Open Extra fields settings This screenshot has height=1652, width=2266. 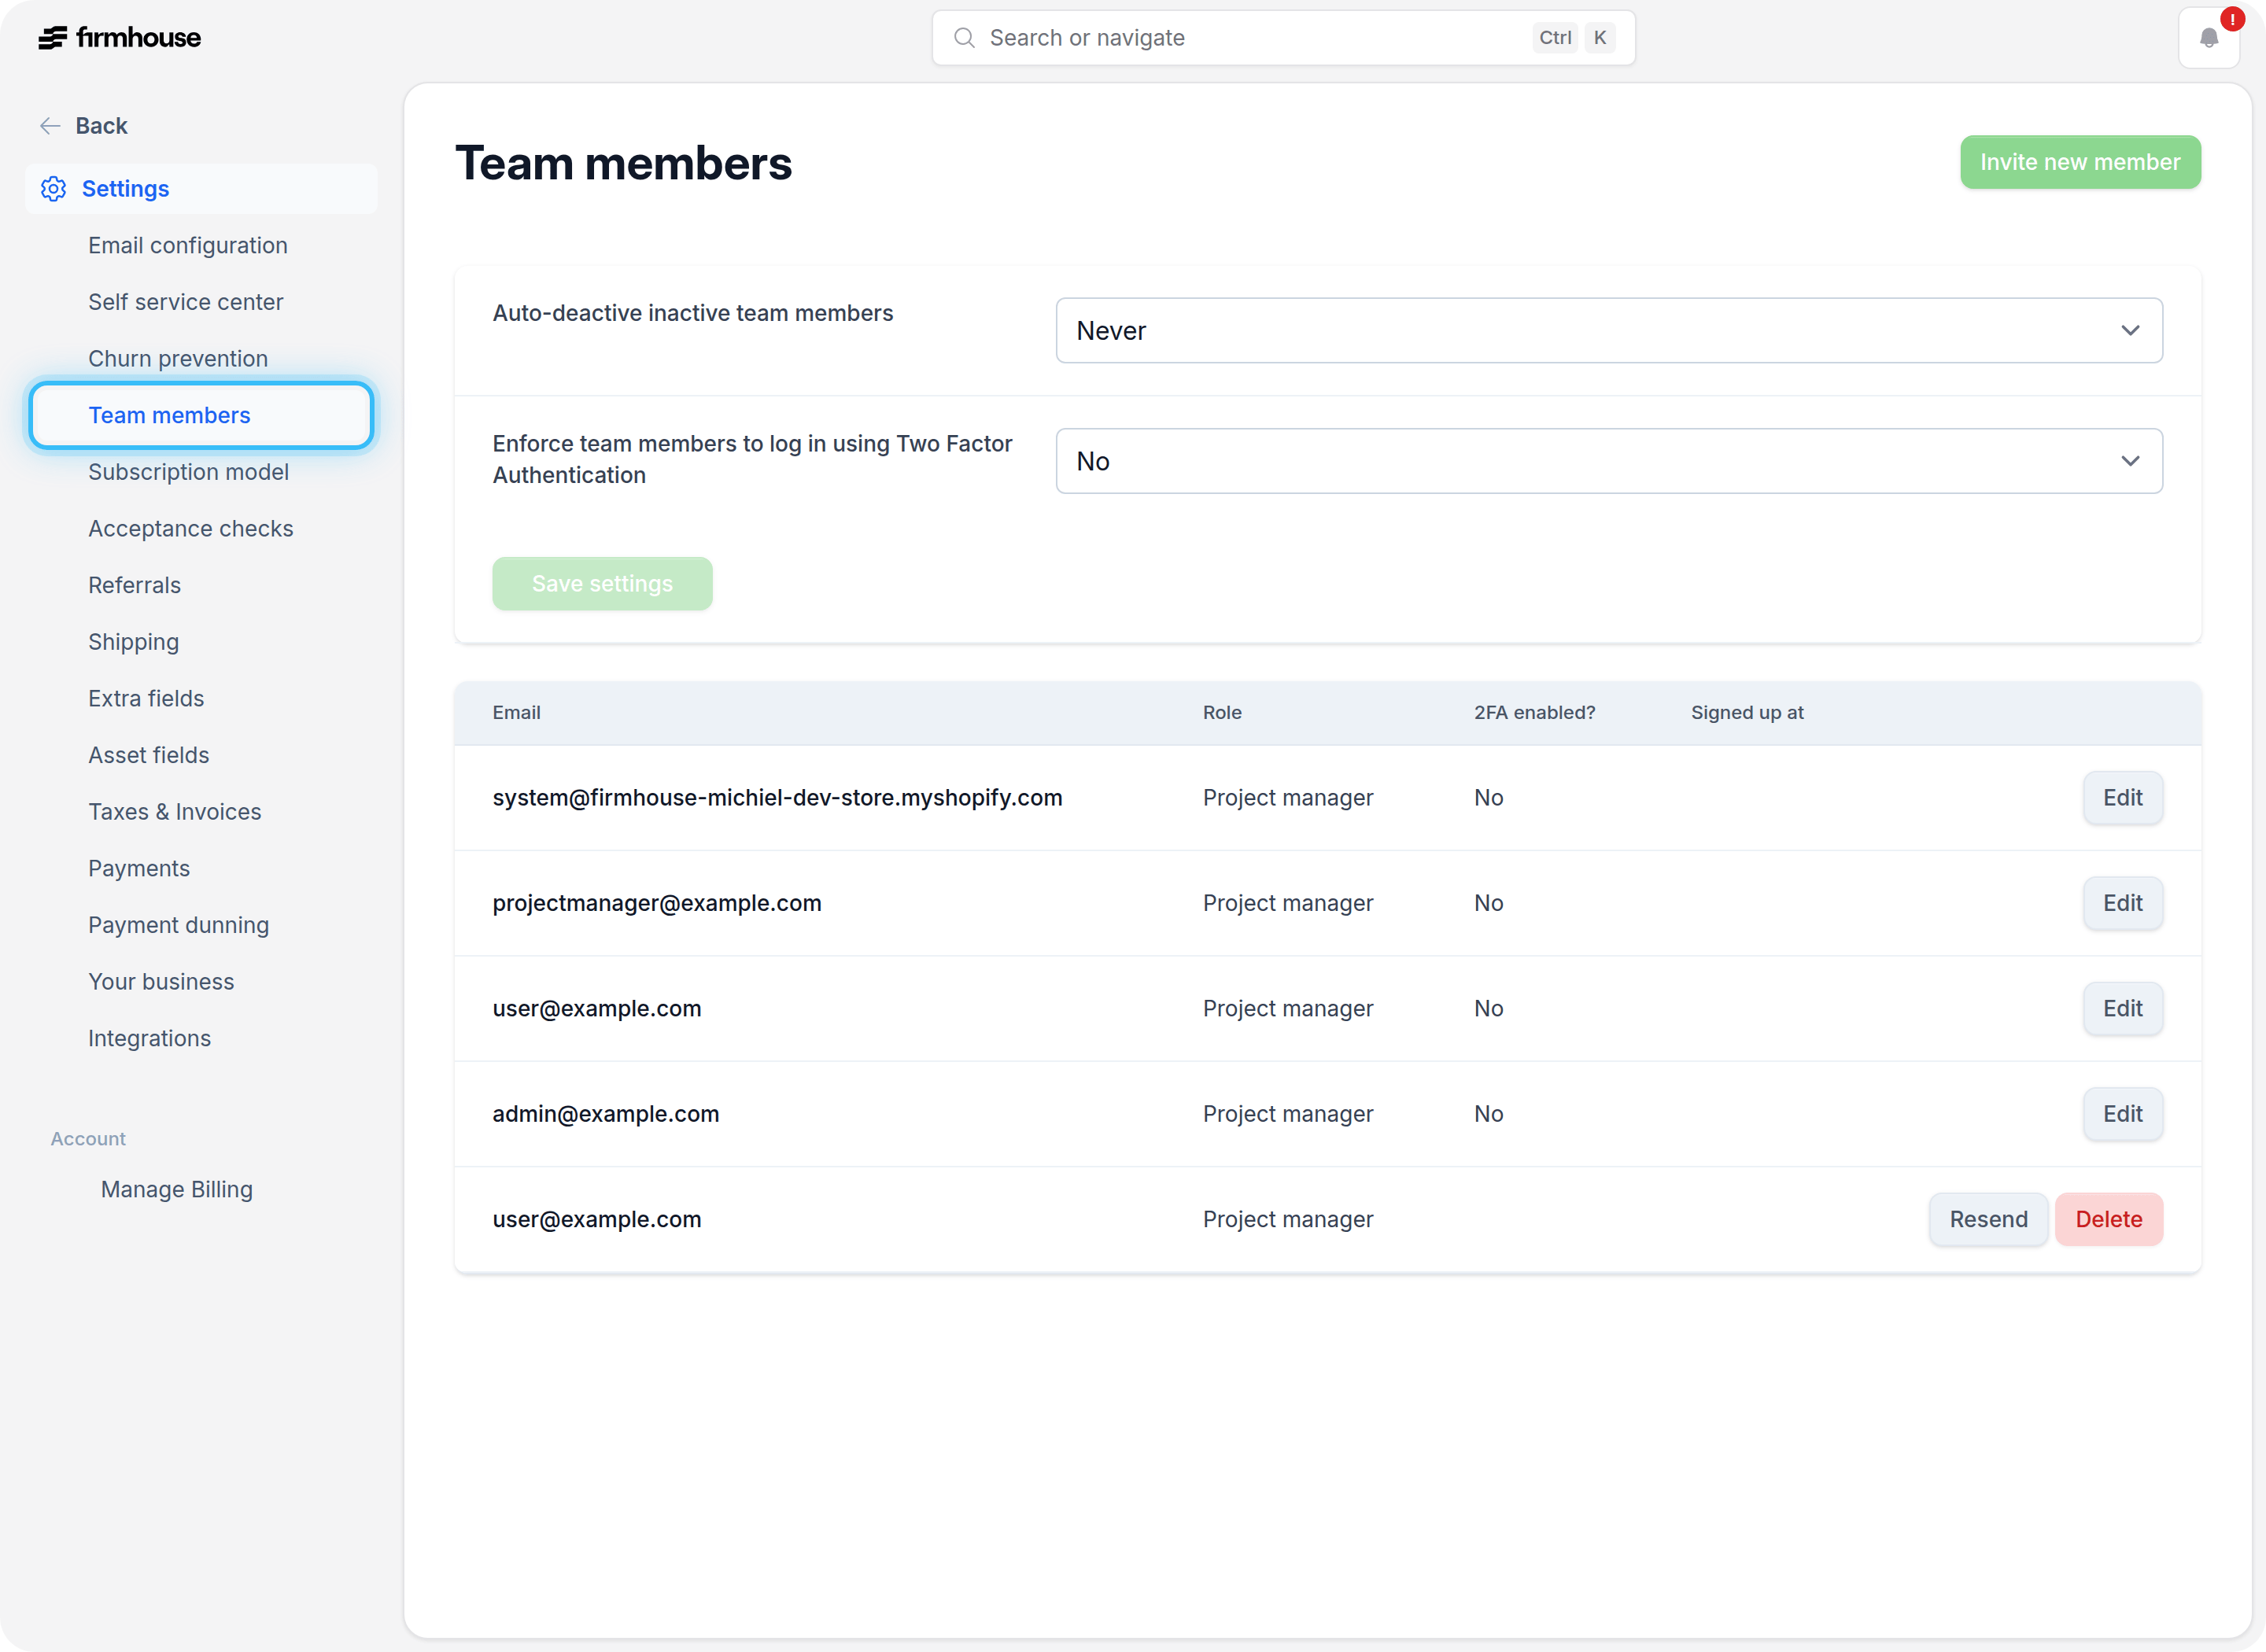(x=146, y=699)
